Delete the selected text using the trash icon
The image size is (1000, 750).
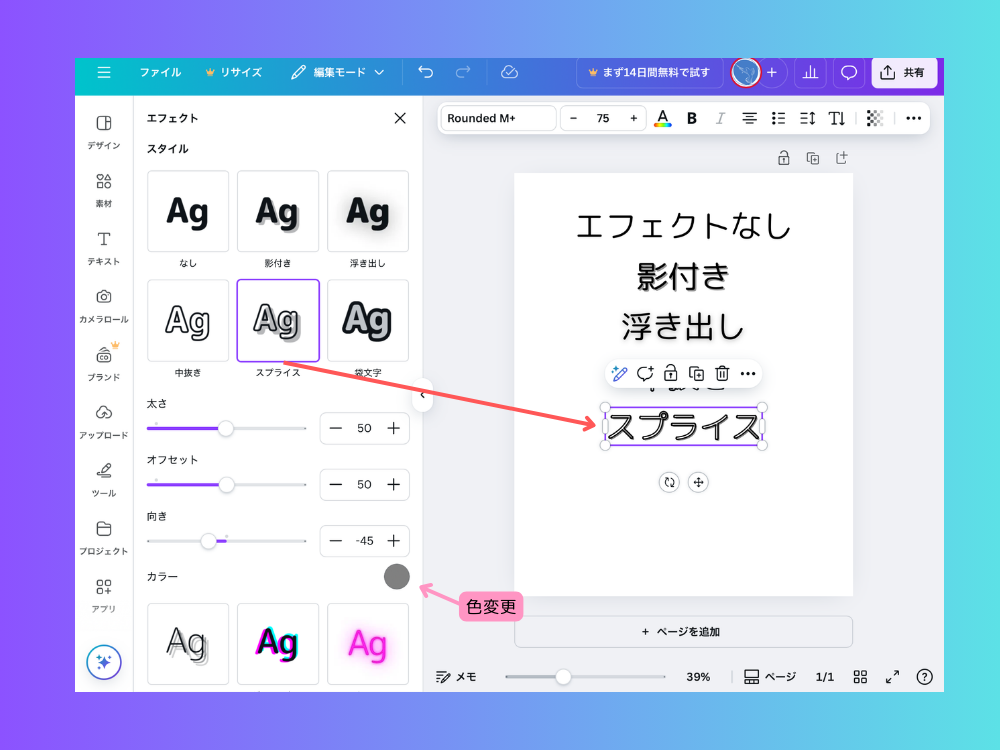(721, 373)
